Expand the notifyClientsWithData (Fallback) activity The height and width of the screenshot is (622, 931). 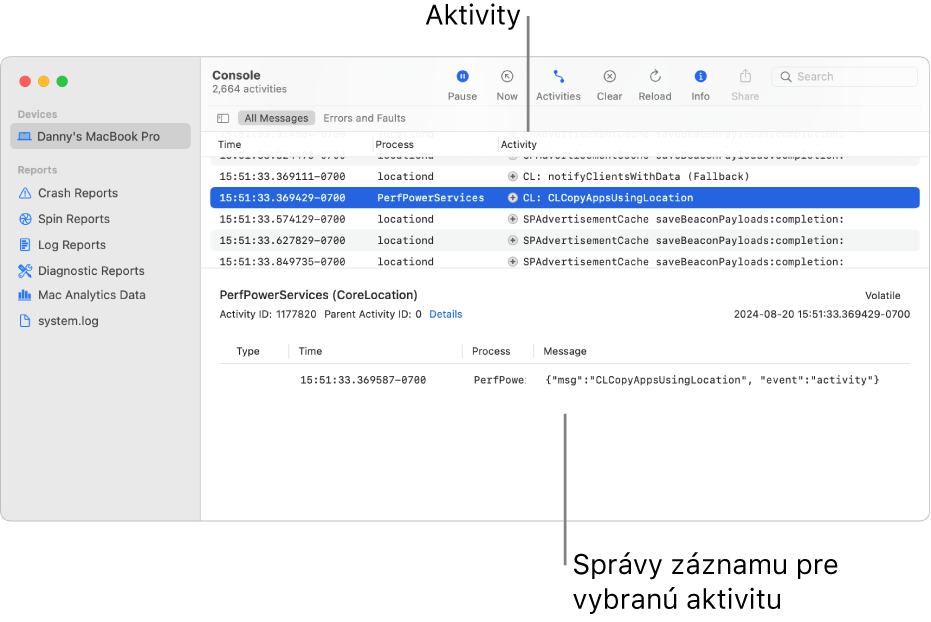[x=512, y=176]
